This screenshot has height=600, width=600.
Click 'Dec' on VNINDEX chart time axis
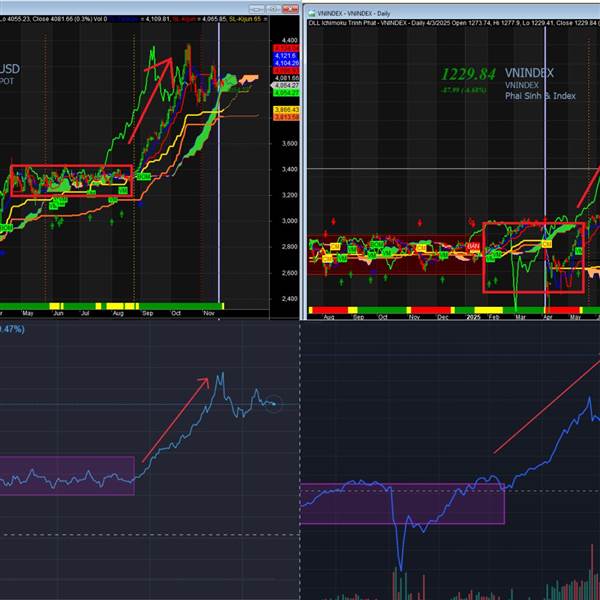pos(442,317)
